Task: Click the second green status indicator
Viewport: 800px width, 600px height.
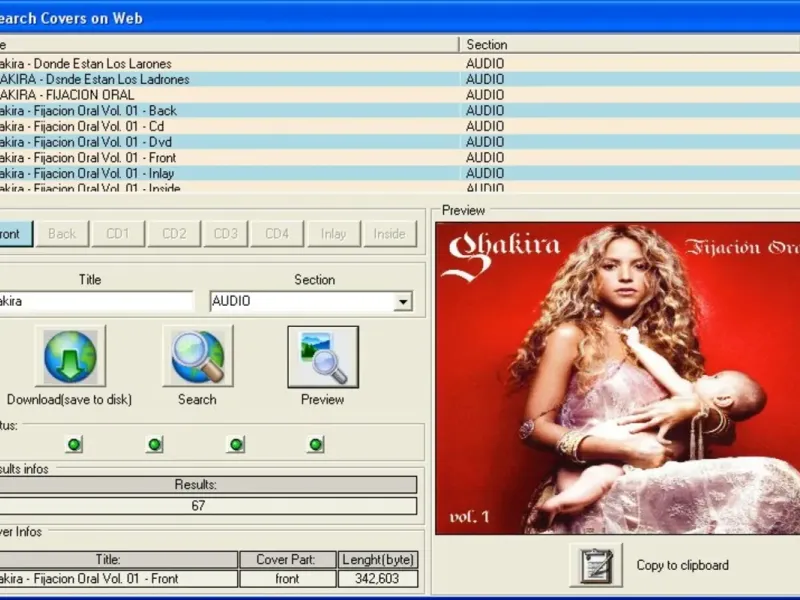Action: [155, 444]
